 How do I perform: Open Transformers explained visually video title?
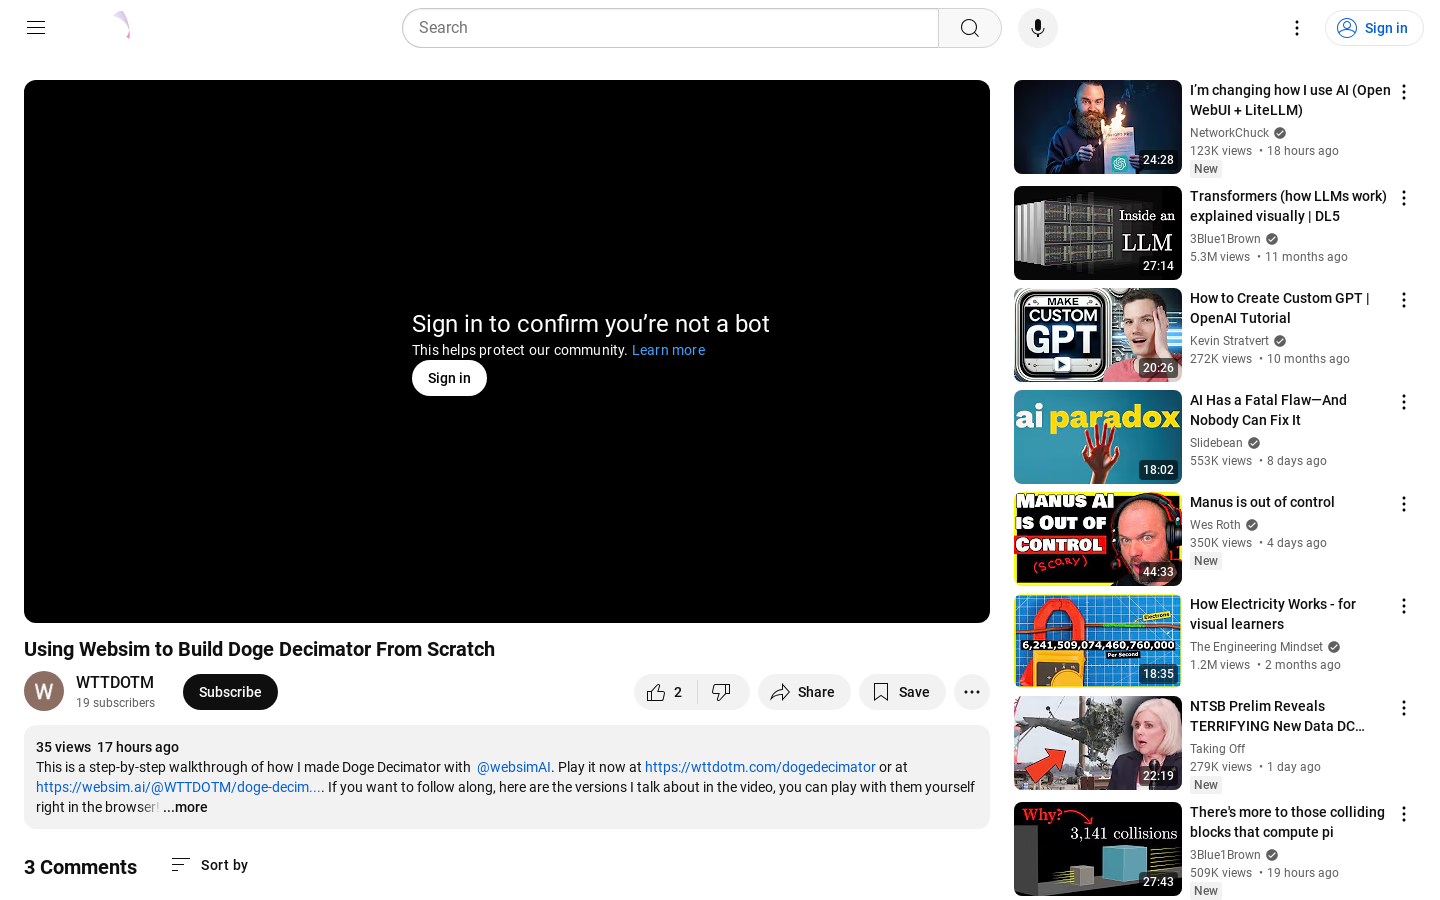[1288, 206]
